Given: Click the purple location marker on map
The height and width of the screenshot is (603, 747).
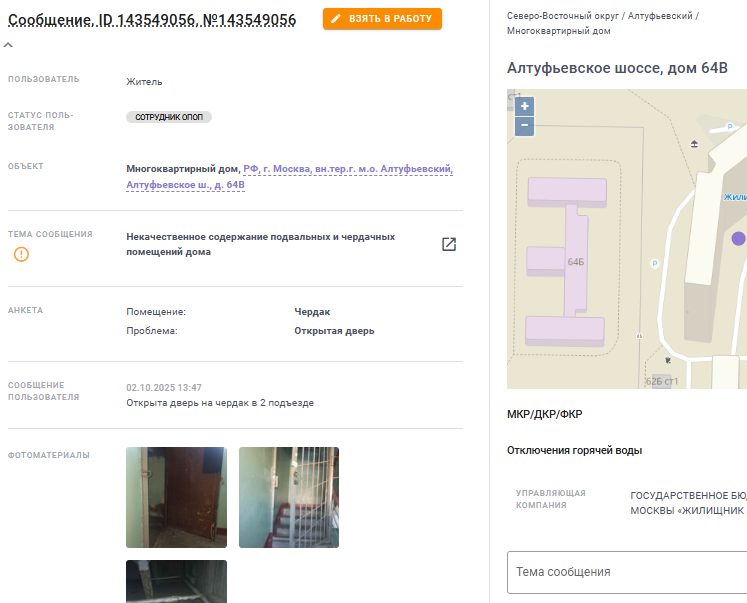Looking at the screenshot, I should coord(738,238).
